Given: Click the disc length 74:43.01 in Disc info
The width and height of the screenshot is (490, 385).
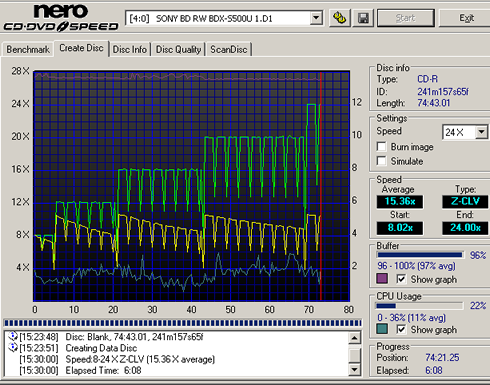Looking at the screenshot, I should point(434,103).
